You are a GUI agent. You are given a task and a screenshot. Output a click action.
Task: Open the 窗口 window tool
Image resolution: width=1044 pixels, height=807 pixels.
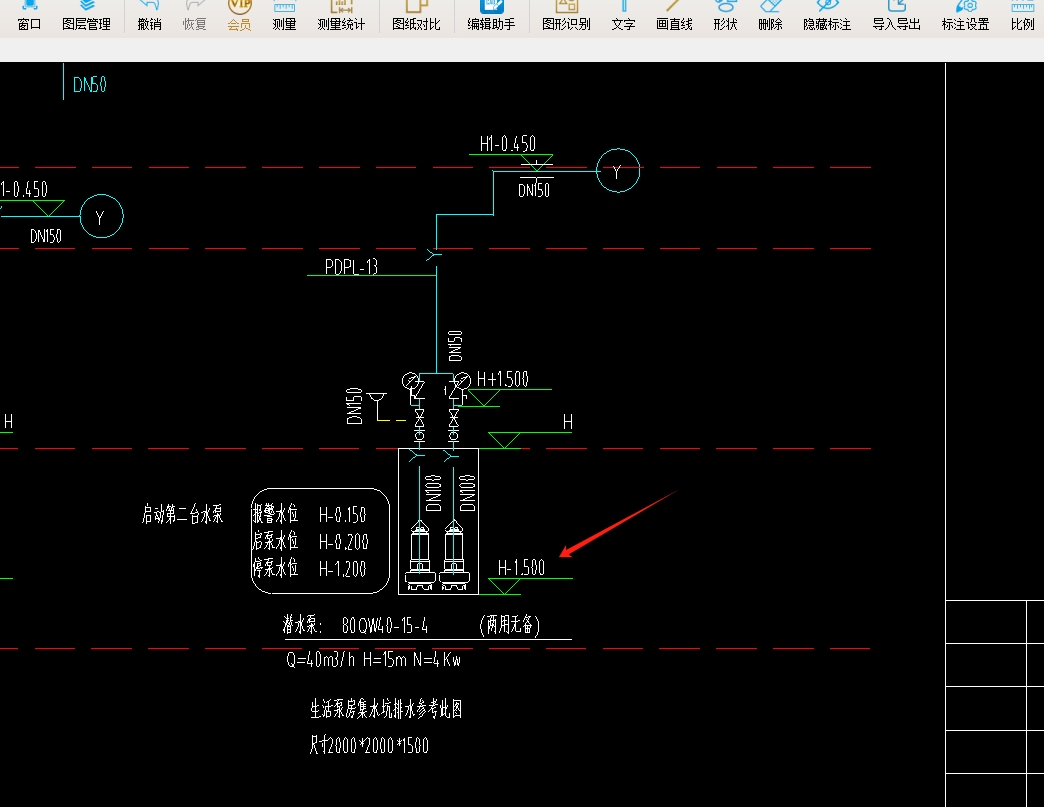(29, 17)
